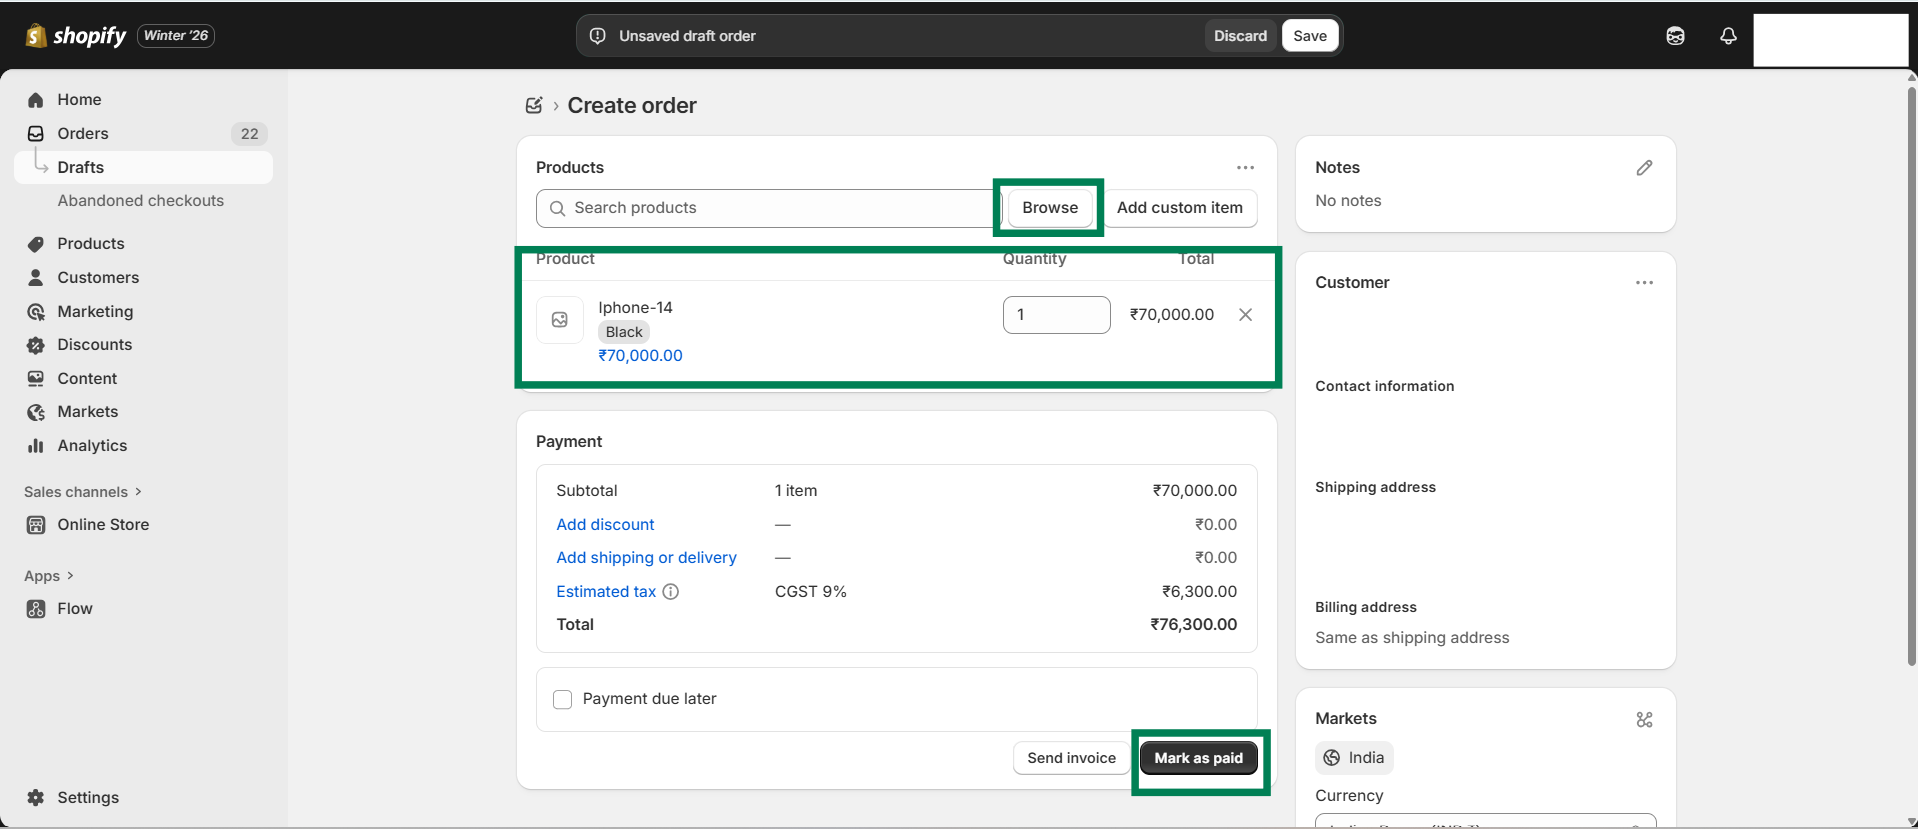Go to Abandoned checkouts in sidebar
This screenshot has height=829, width=1918.
coord(140,201)
